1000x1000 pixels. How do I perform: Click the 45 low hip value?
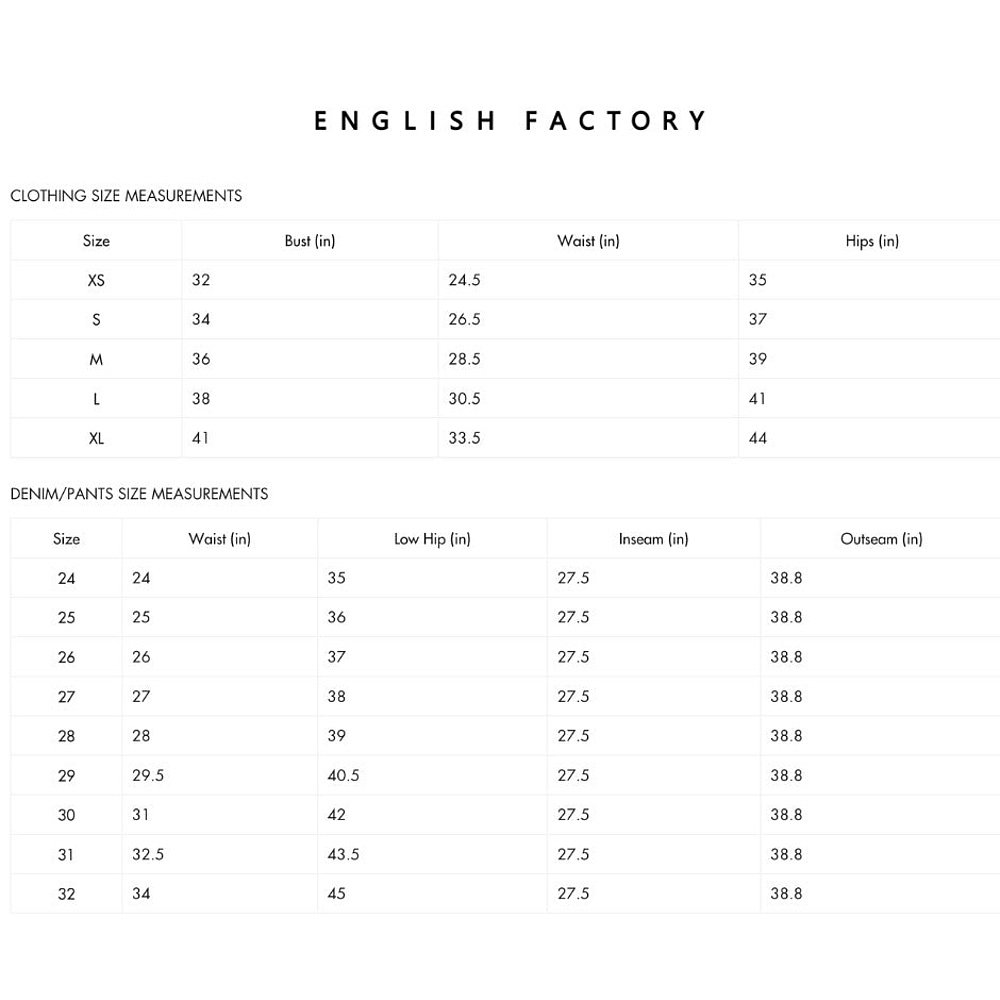coord(337,894)
